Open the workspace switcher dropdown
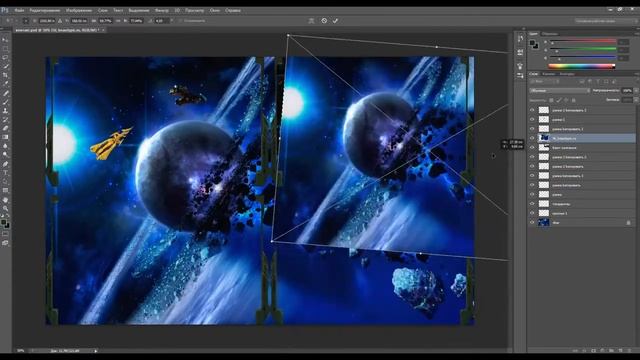This screenshot has height=360, width=640. click(x=606, y=20)
